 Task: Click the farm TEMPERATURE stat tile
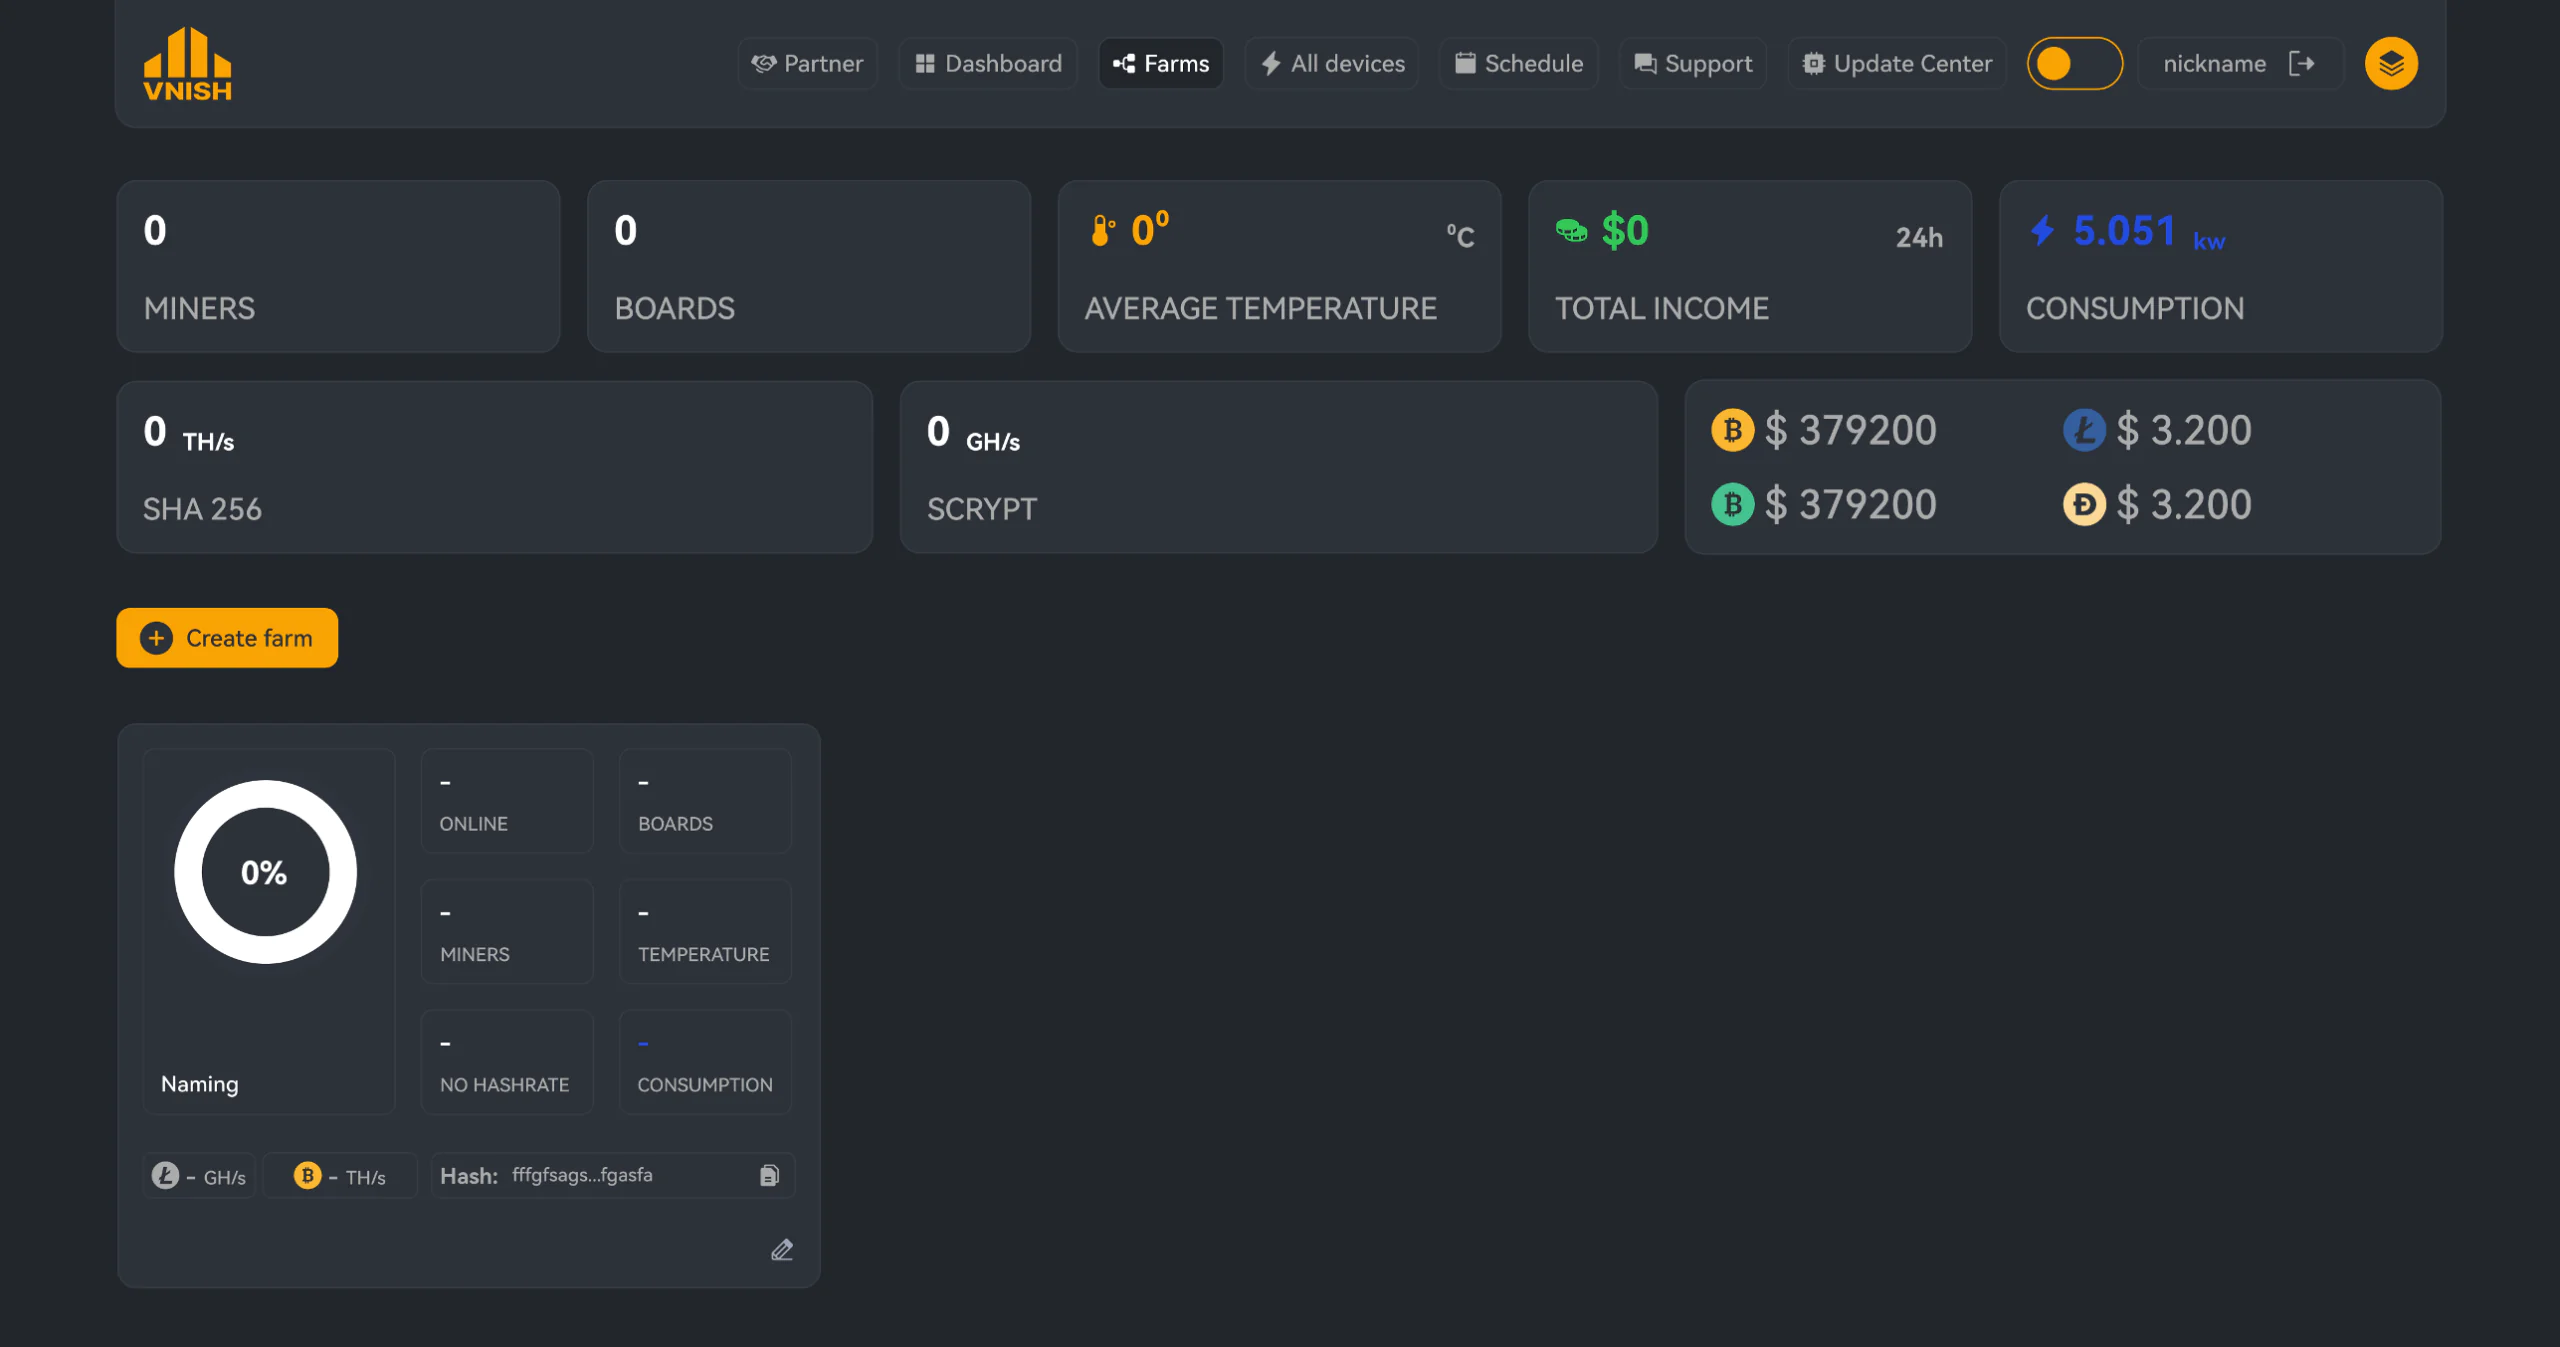705,932
